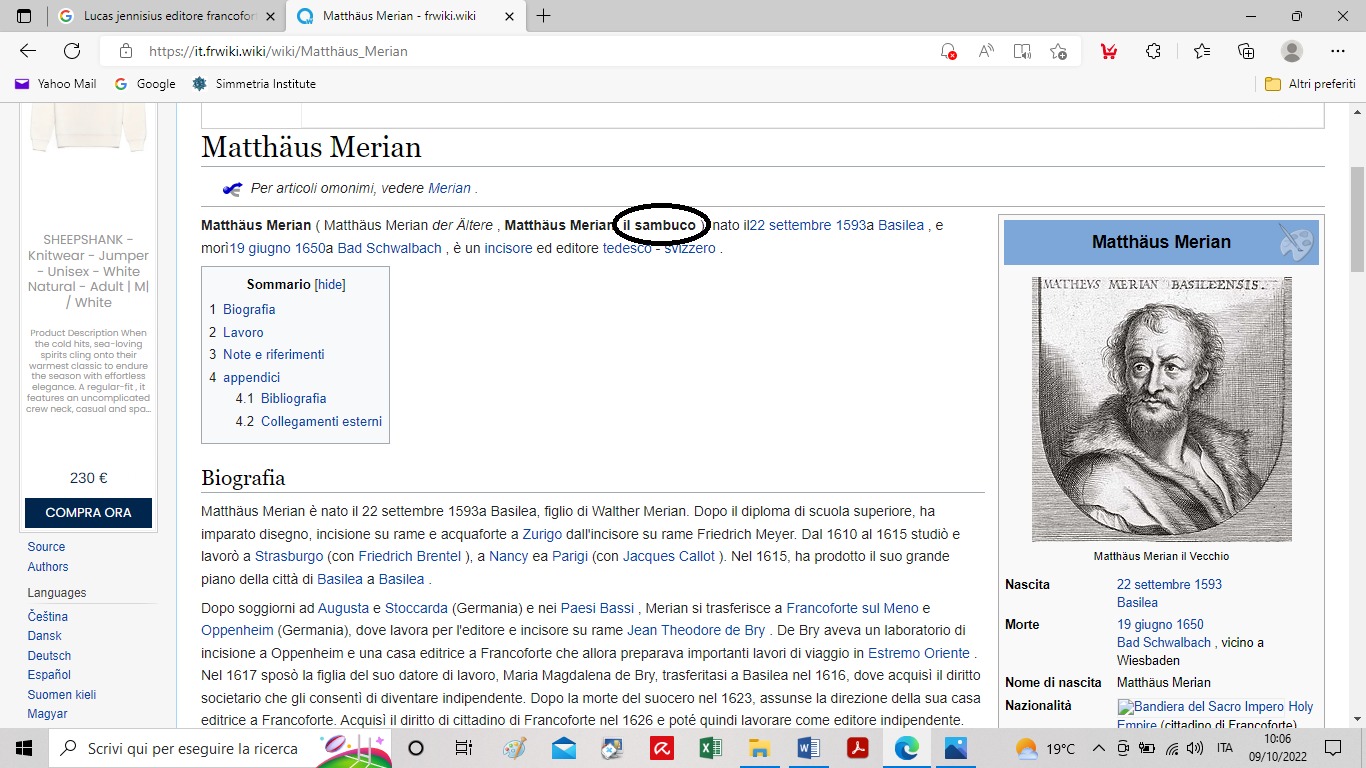Viewport: 1366px width, 768px height.
Task: Open the translate page icon
Action: (1022, 51)
